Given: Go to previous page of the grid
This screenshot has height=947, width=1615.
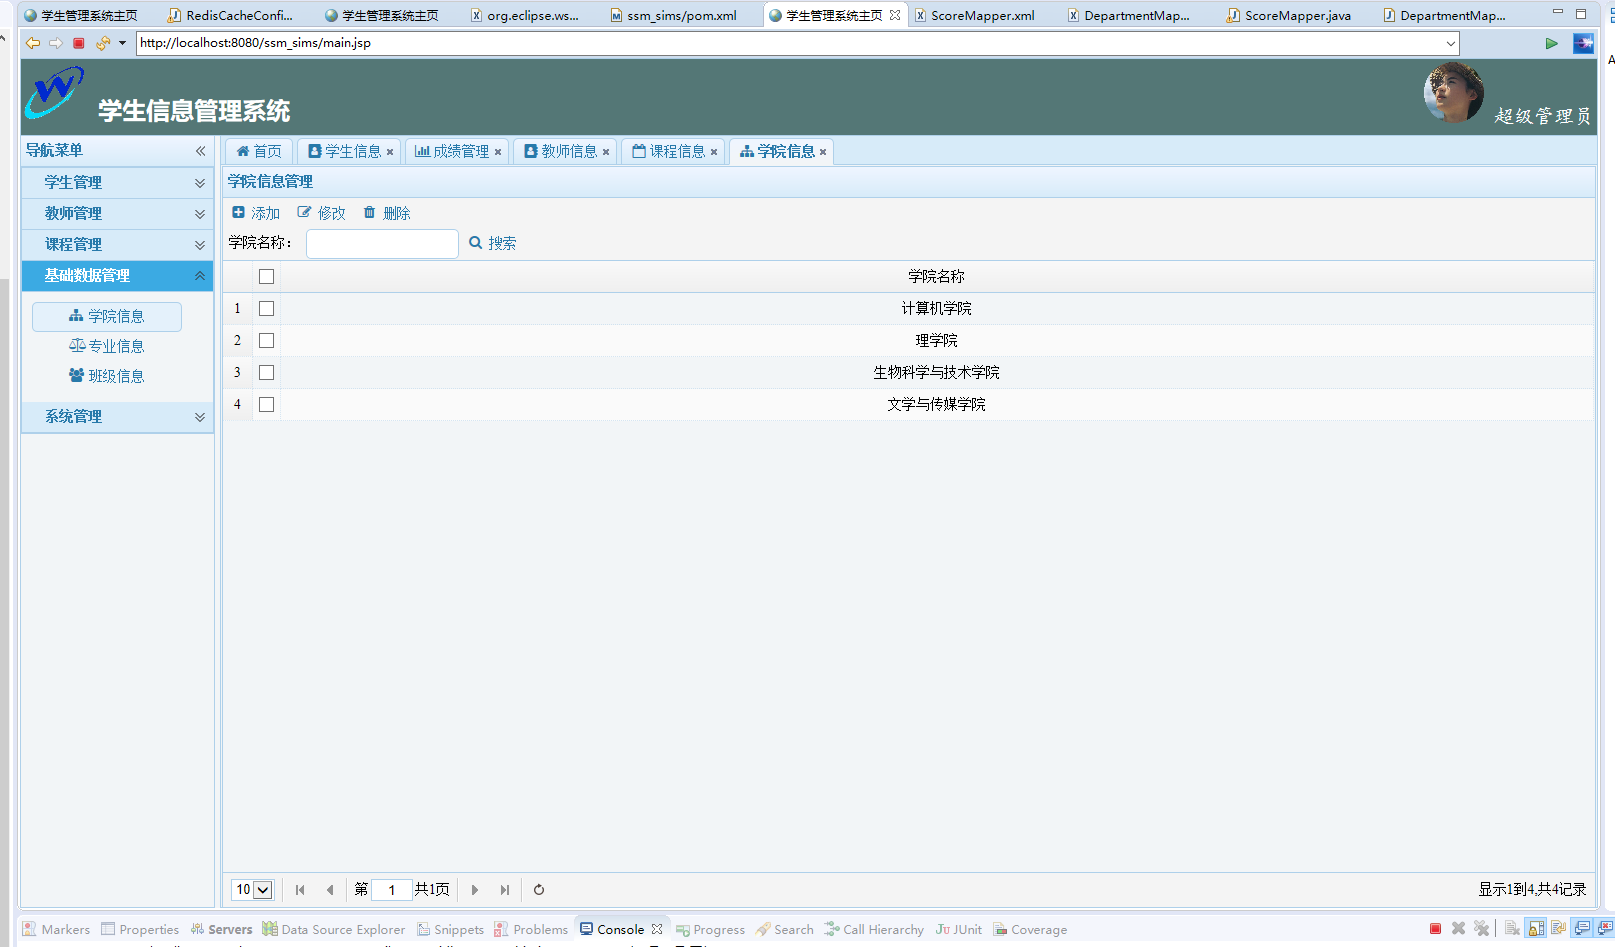Looking at the screenshot, I should tap(330, 890).
